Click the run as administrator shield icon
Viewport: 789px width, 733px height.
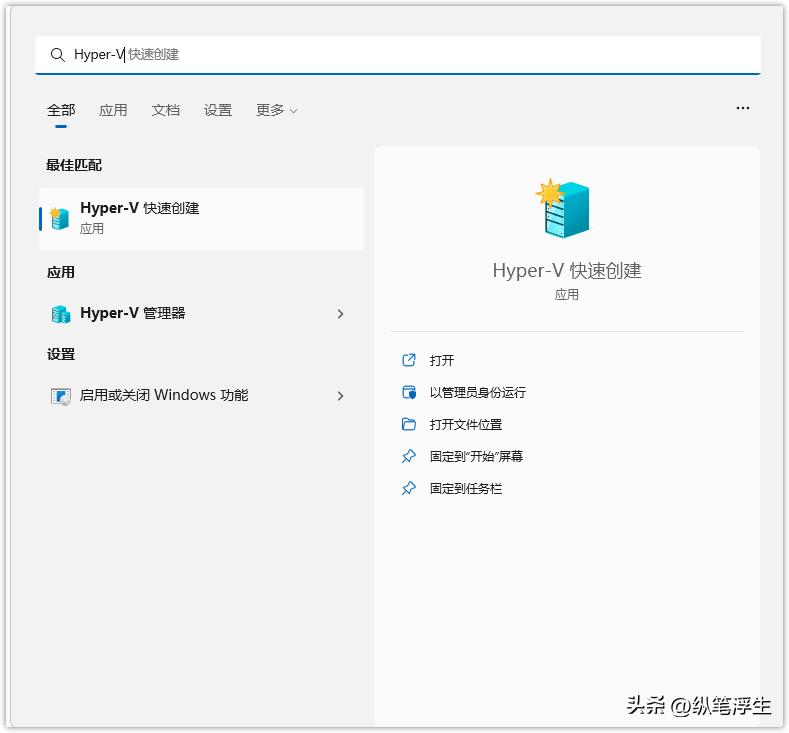[x=409, y=392]
